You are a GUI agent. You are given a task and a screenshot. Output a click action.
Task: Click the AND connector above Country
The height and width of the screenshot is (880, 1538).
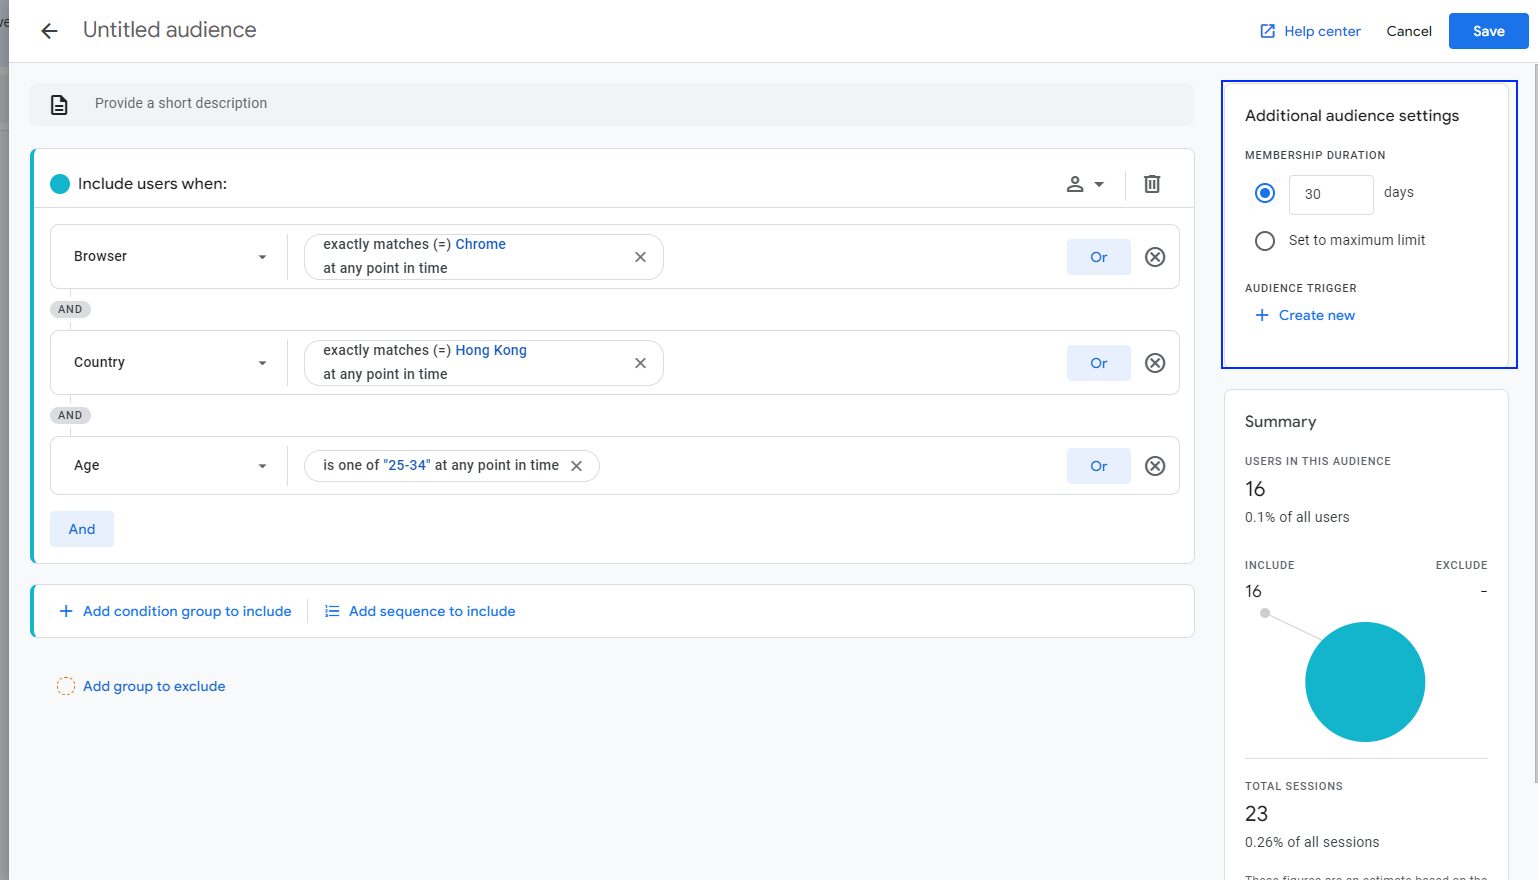[70, 310]
